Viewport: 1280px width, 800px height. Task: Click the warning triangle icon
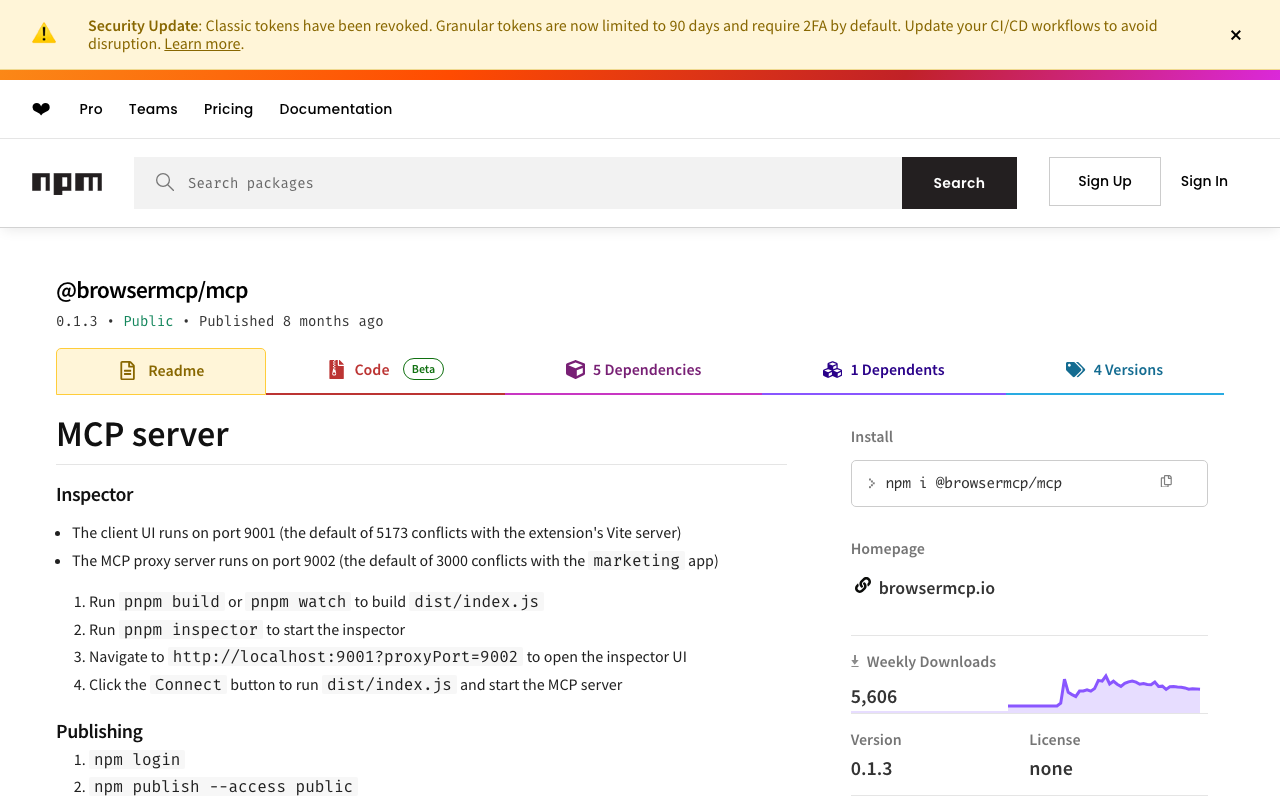point(44,34)
